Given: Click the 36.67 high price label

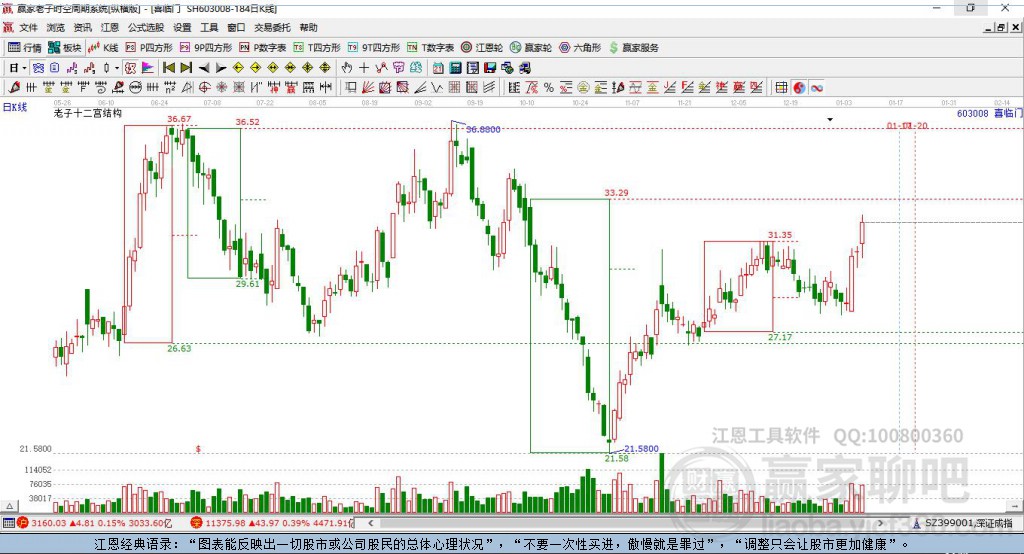Looking at the screenshot, I should click(x=179, y=119).
